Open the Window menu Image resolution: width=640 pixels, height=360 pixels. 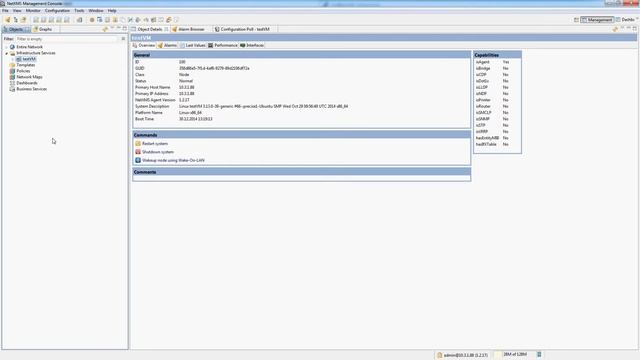[x=96, y=11]
